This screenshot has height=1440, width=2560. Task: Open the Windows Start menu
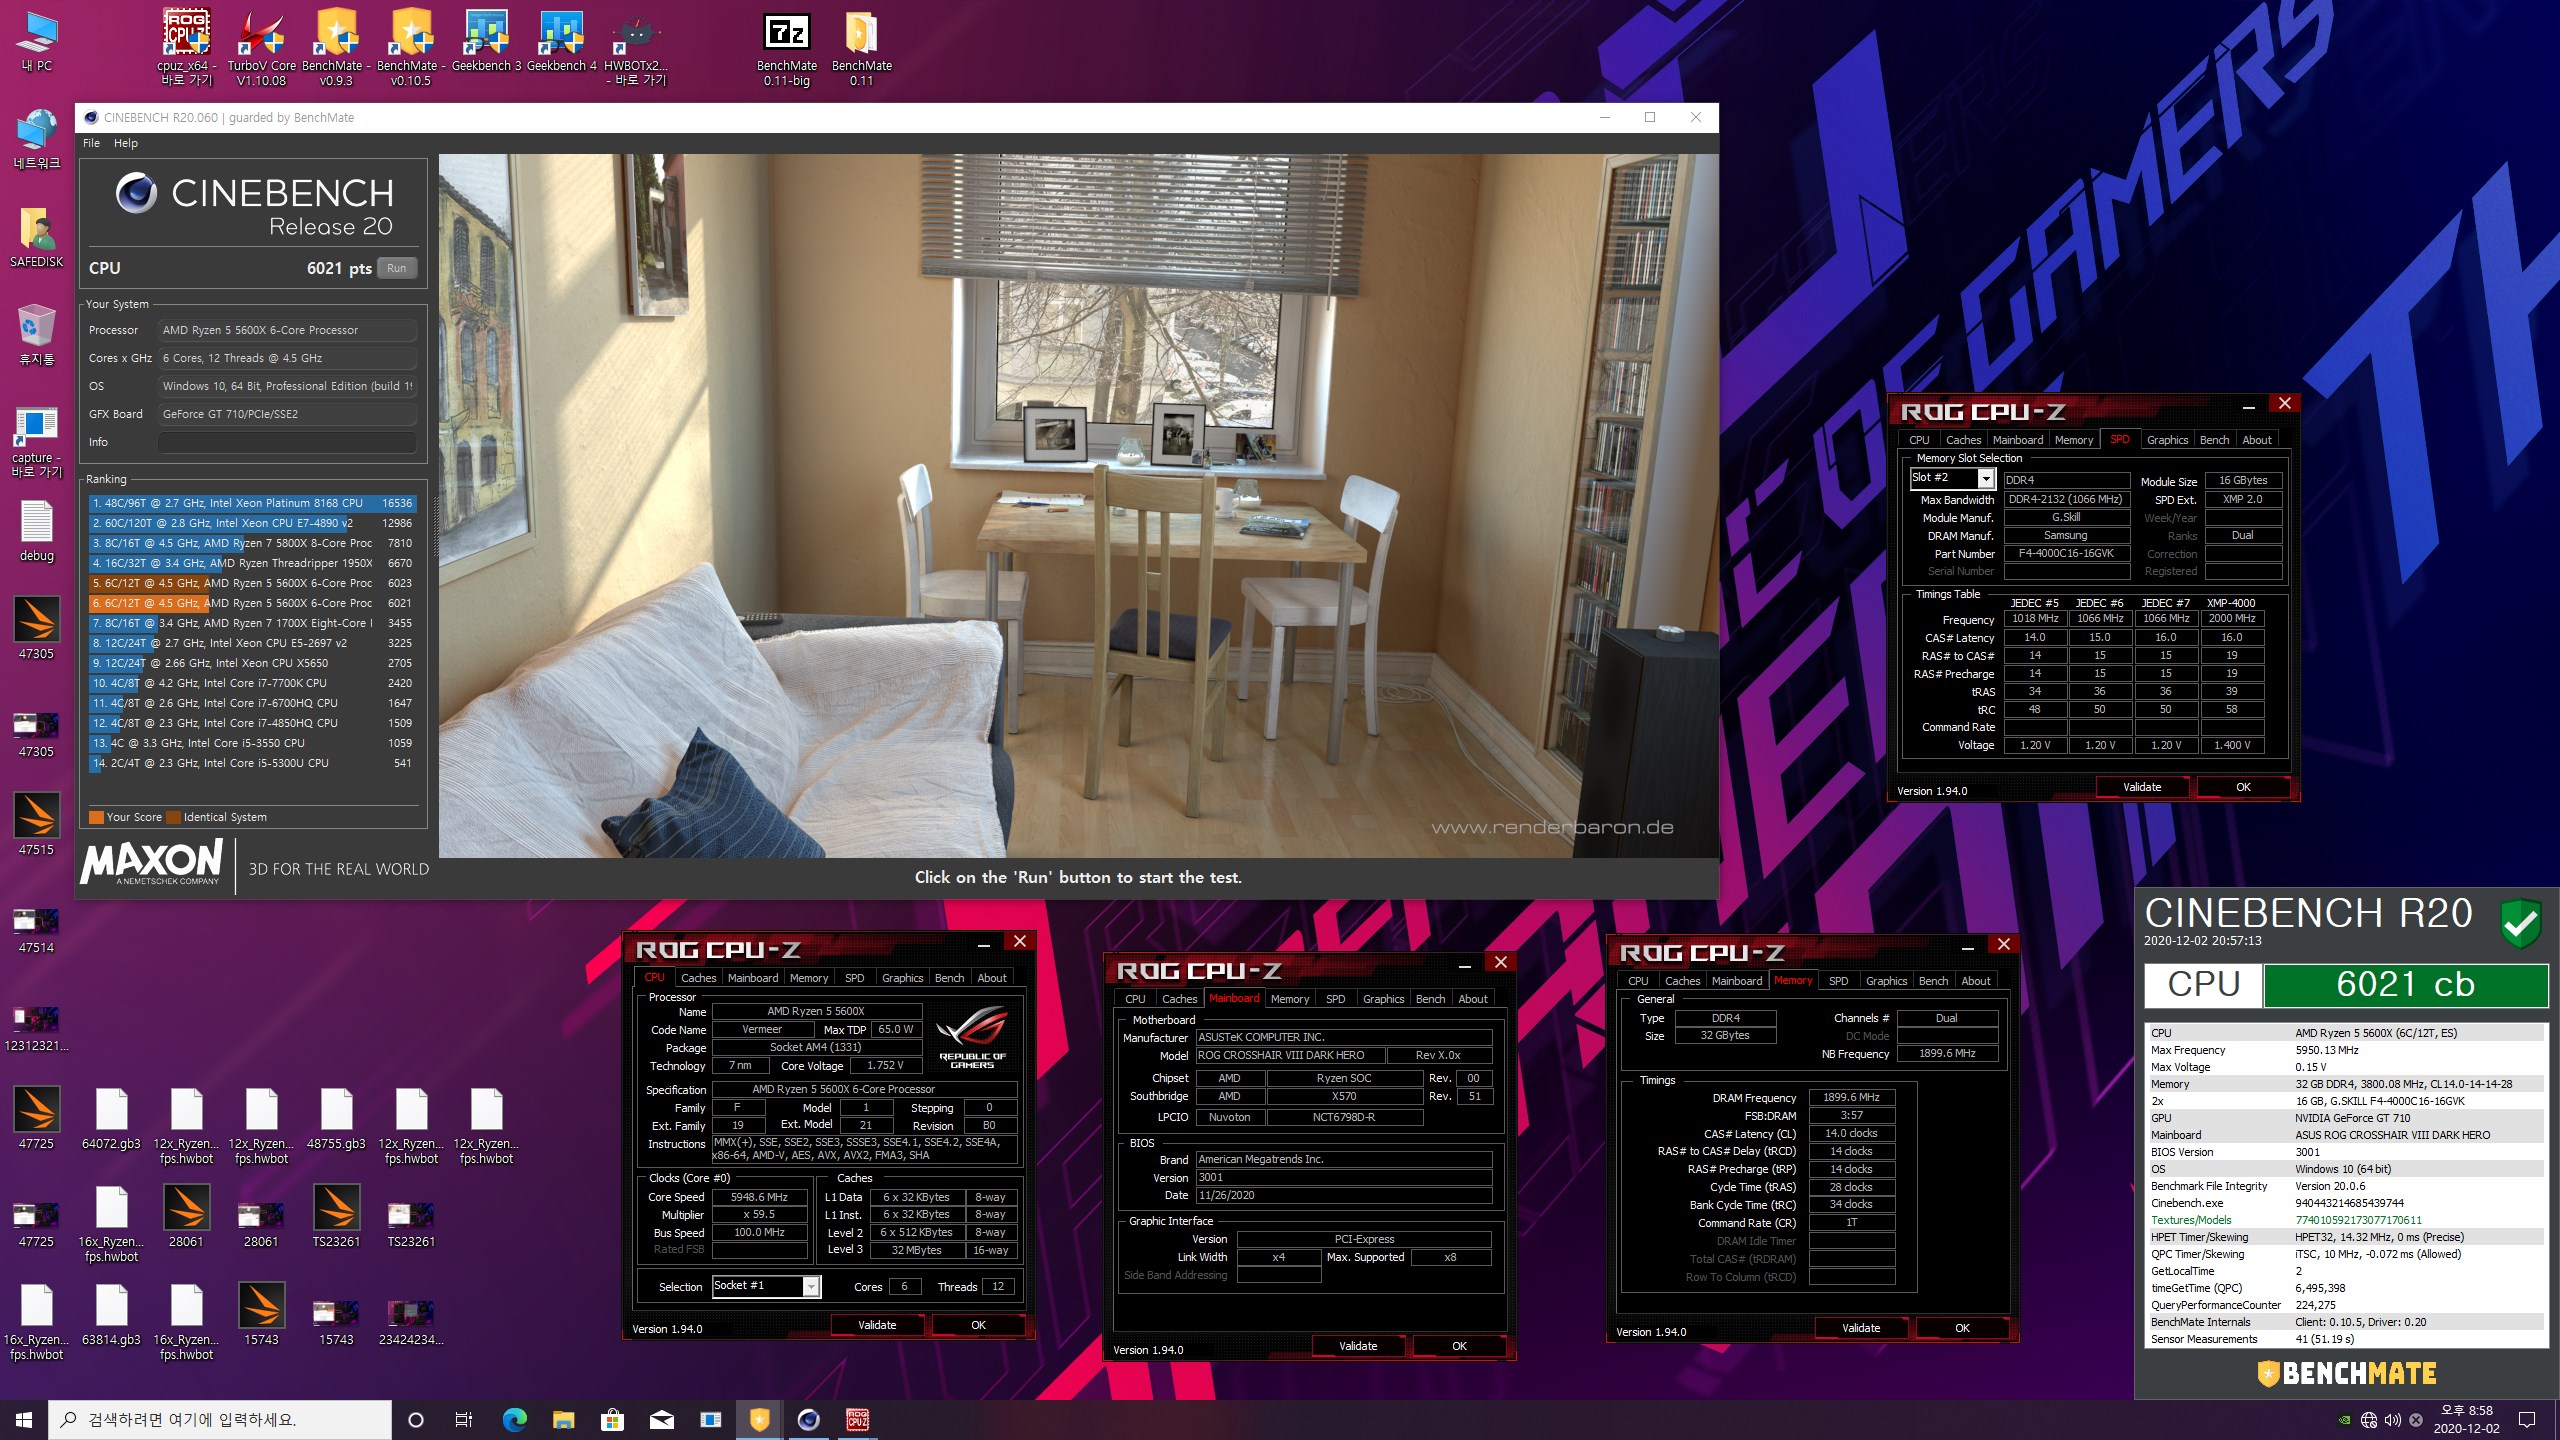[24, 1419]
